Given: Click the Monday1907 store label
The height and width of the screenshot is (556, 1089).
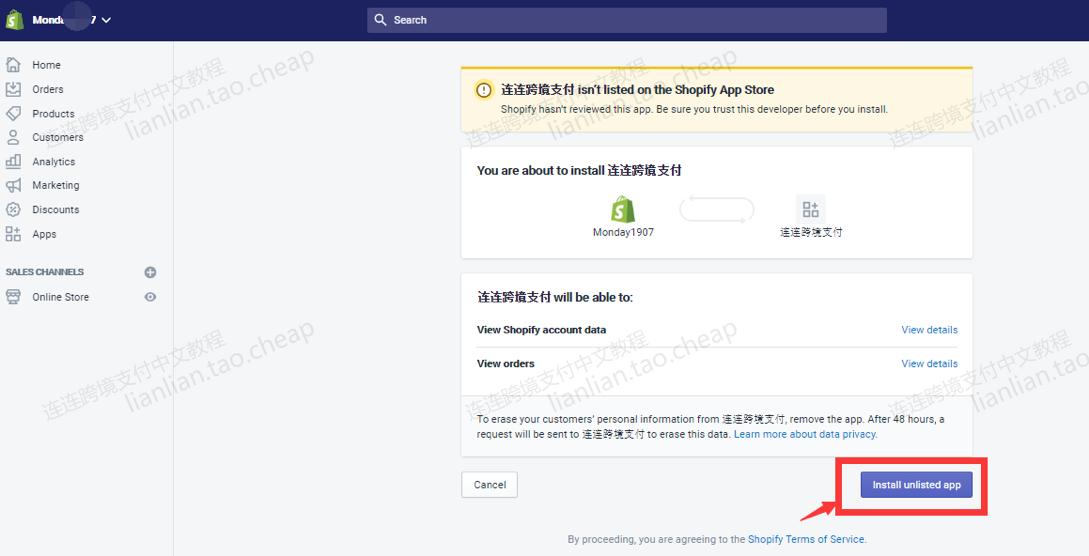Looking at the screenshot, I should click(x=623, y=233).
